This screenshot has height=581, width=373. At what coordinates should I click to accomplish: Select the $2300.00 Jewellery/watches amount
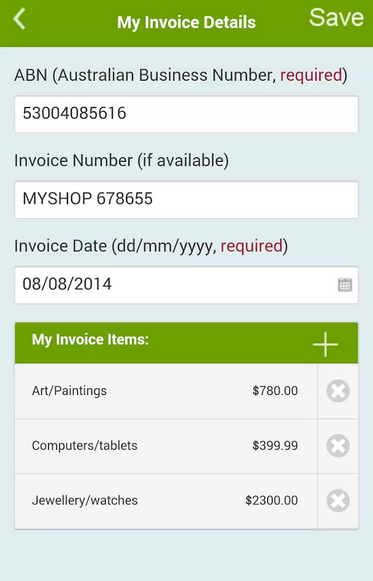(271, 500)
